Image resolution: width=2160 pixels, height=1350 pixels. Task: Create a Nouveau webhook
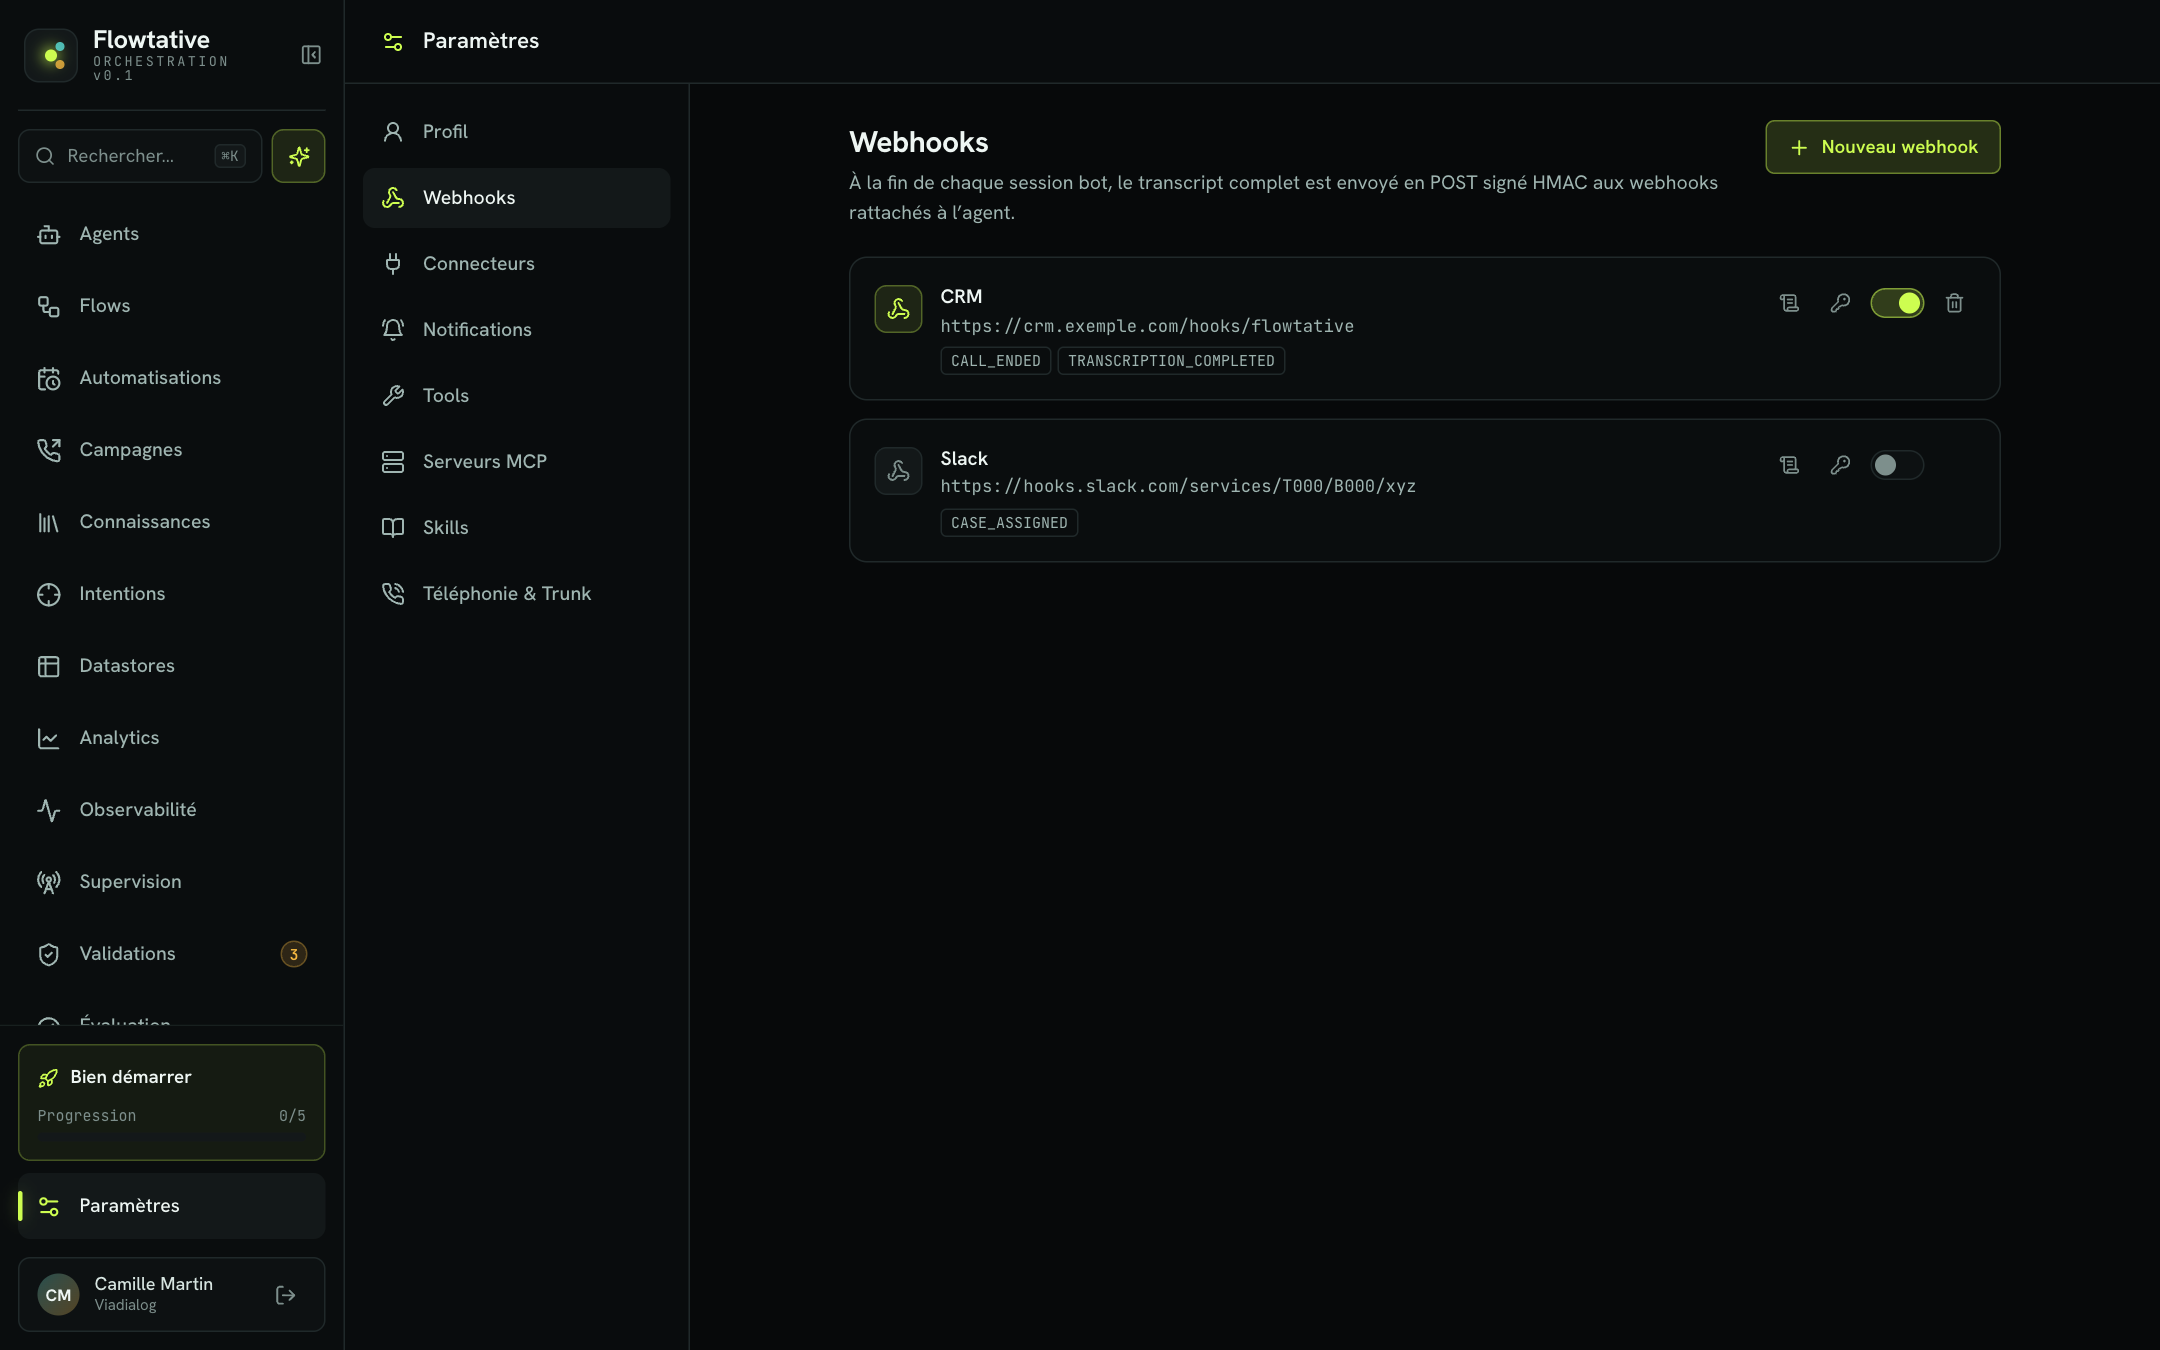(1882, 147)
